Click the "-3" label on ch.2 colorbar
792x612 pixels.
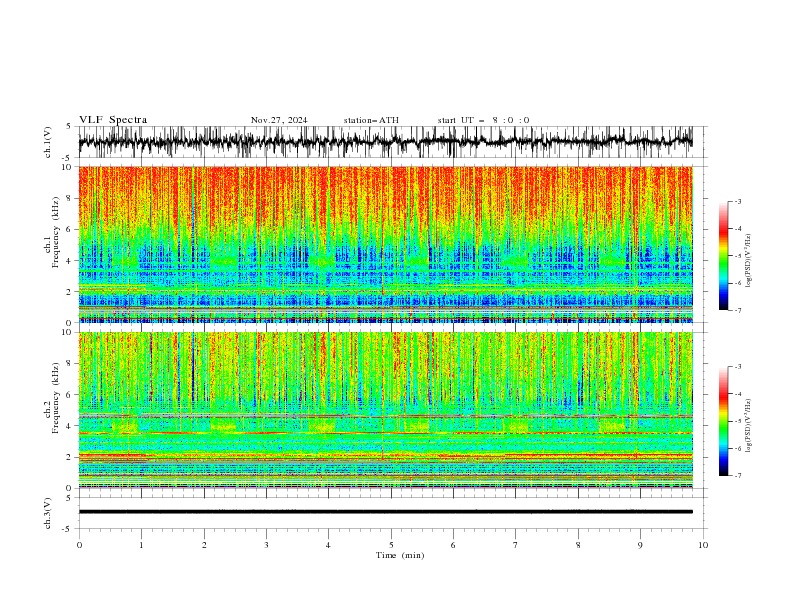738,367
